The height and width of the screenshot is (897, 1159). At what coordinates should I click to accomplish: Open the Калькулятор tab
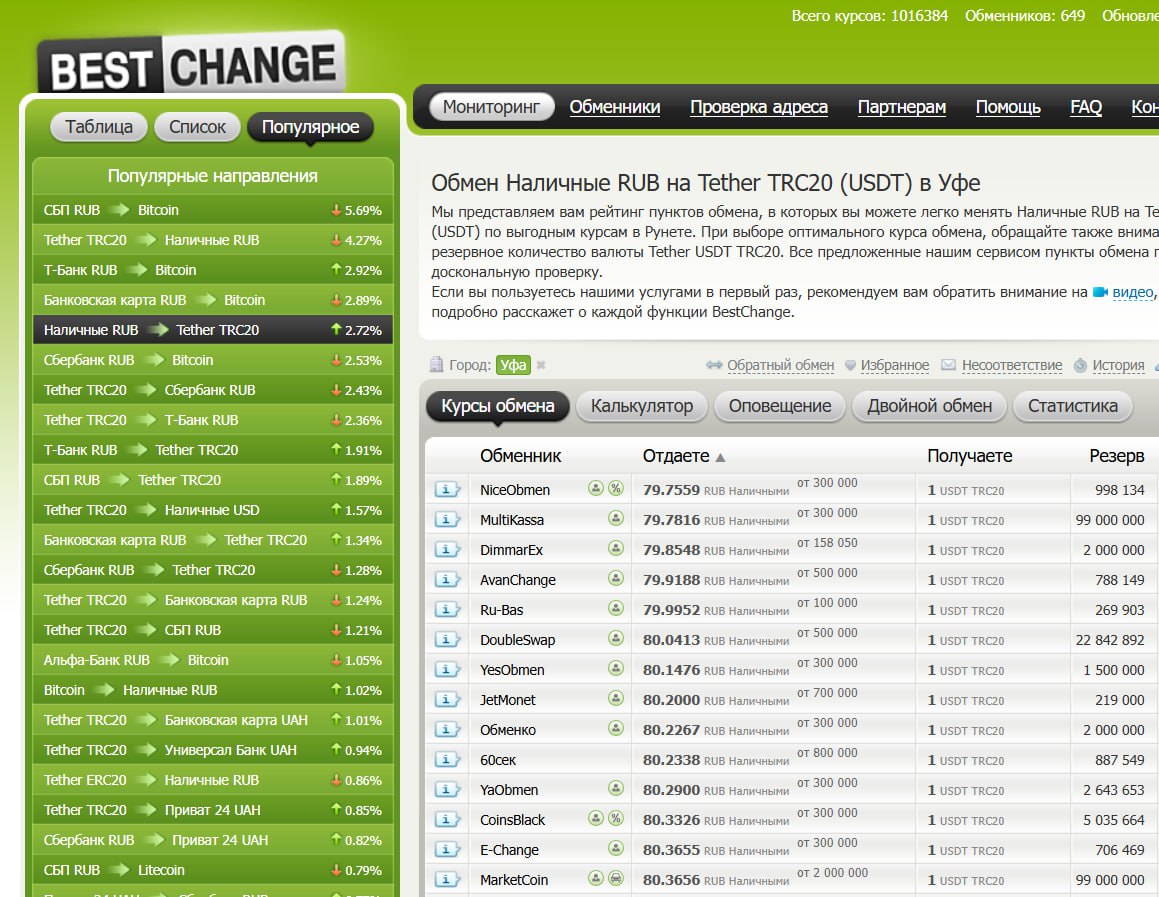(x=641, y=406)
